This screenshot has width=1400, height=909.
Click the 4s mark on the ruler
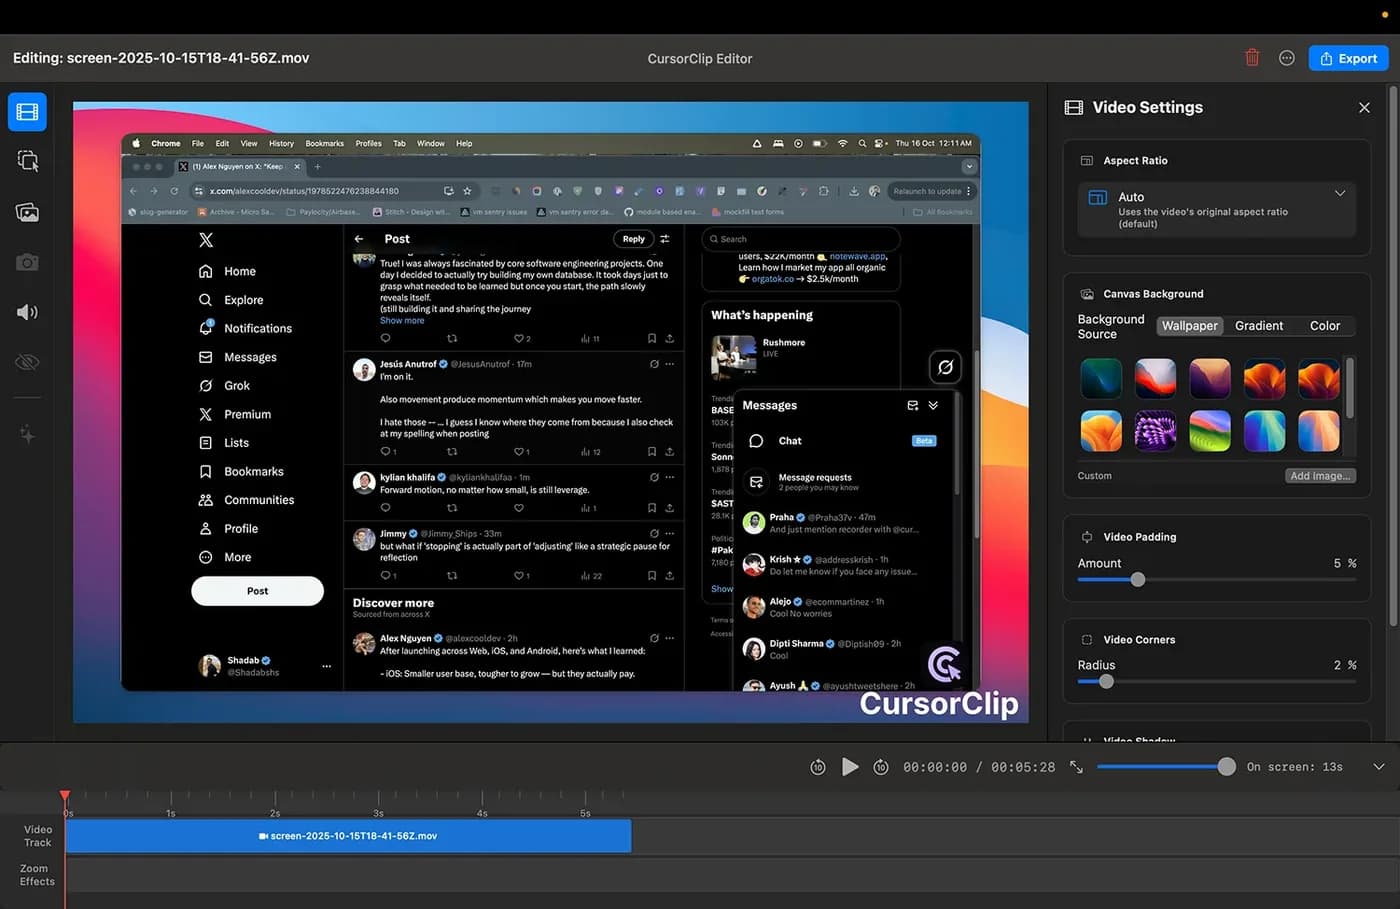tap(482, 813)
